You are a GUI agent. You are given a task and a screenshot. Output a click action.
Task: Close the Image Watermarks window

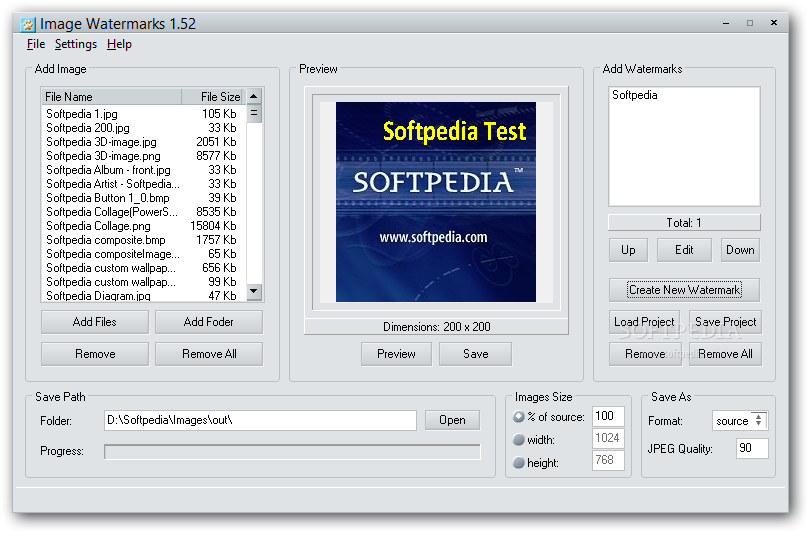click(x=773, y=23)
